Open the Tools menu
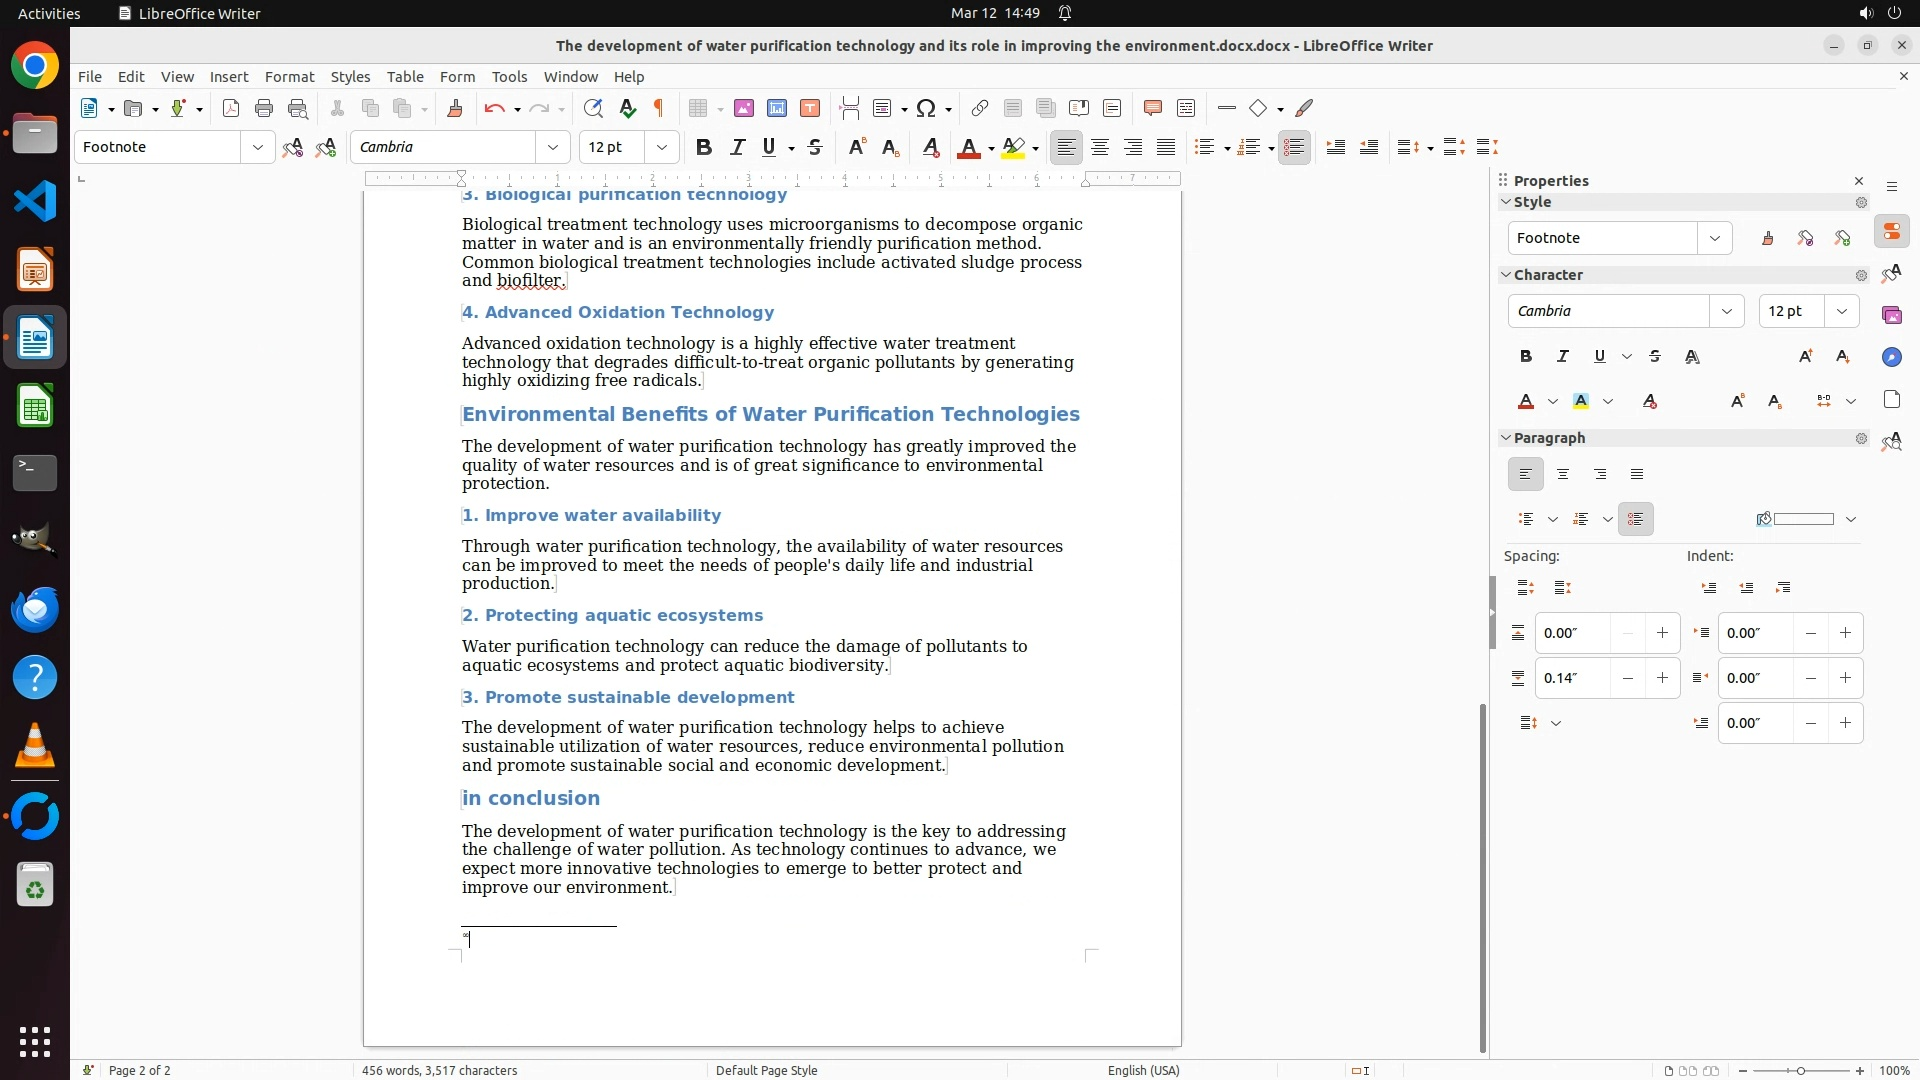 pyautogui.click(x=509, y=77)
